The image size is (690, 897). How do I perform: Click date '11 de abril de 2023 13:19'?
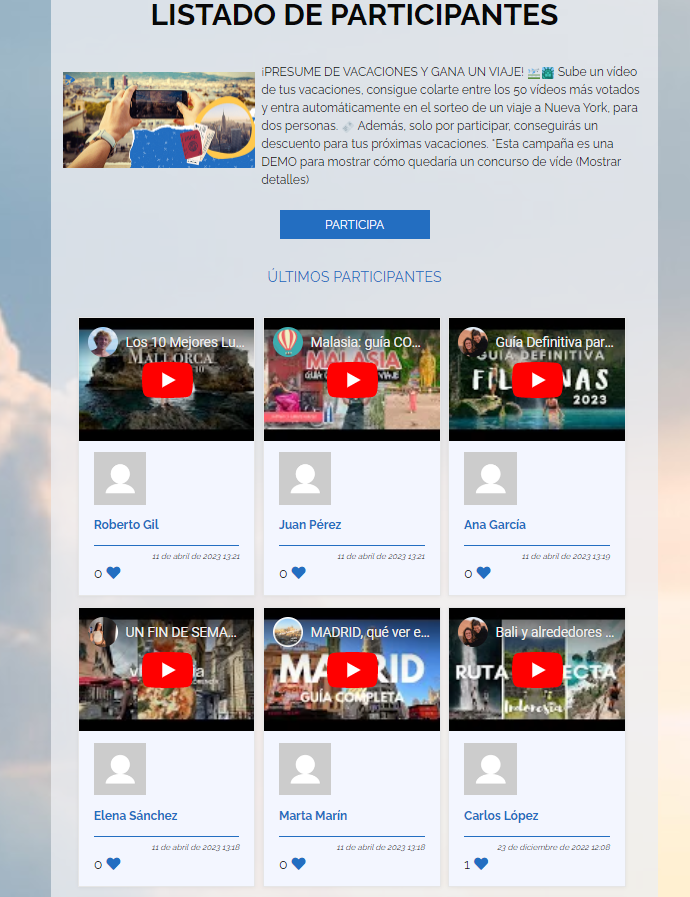566,556
